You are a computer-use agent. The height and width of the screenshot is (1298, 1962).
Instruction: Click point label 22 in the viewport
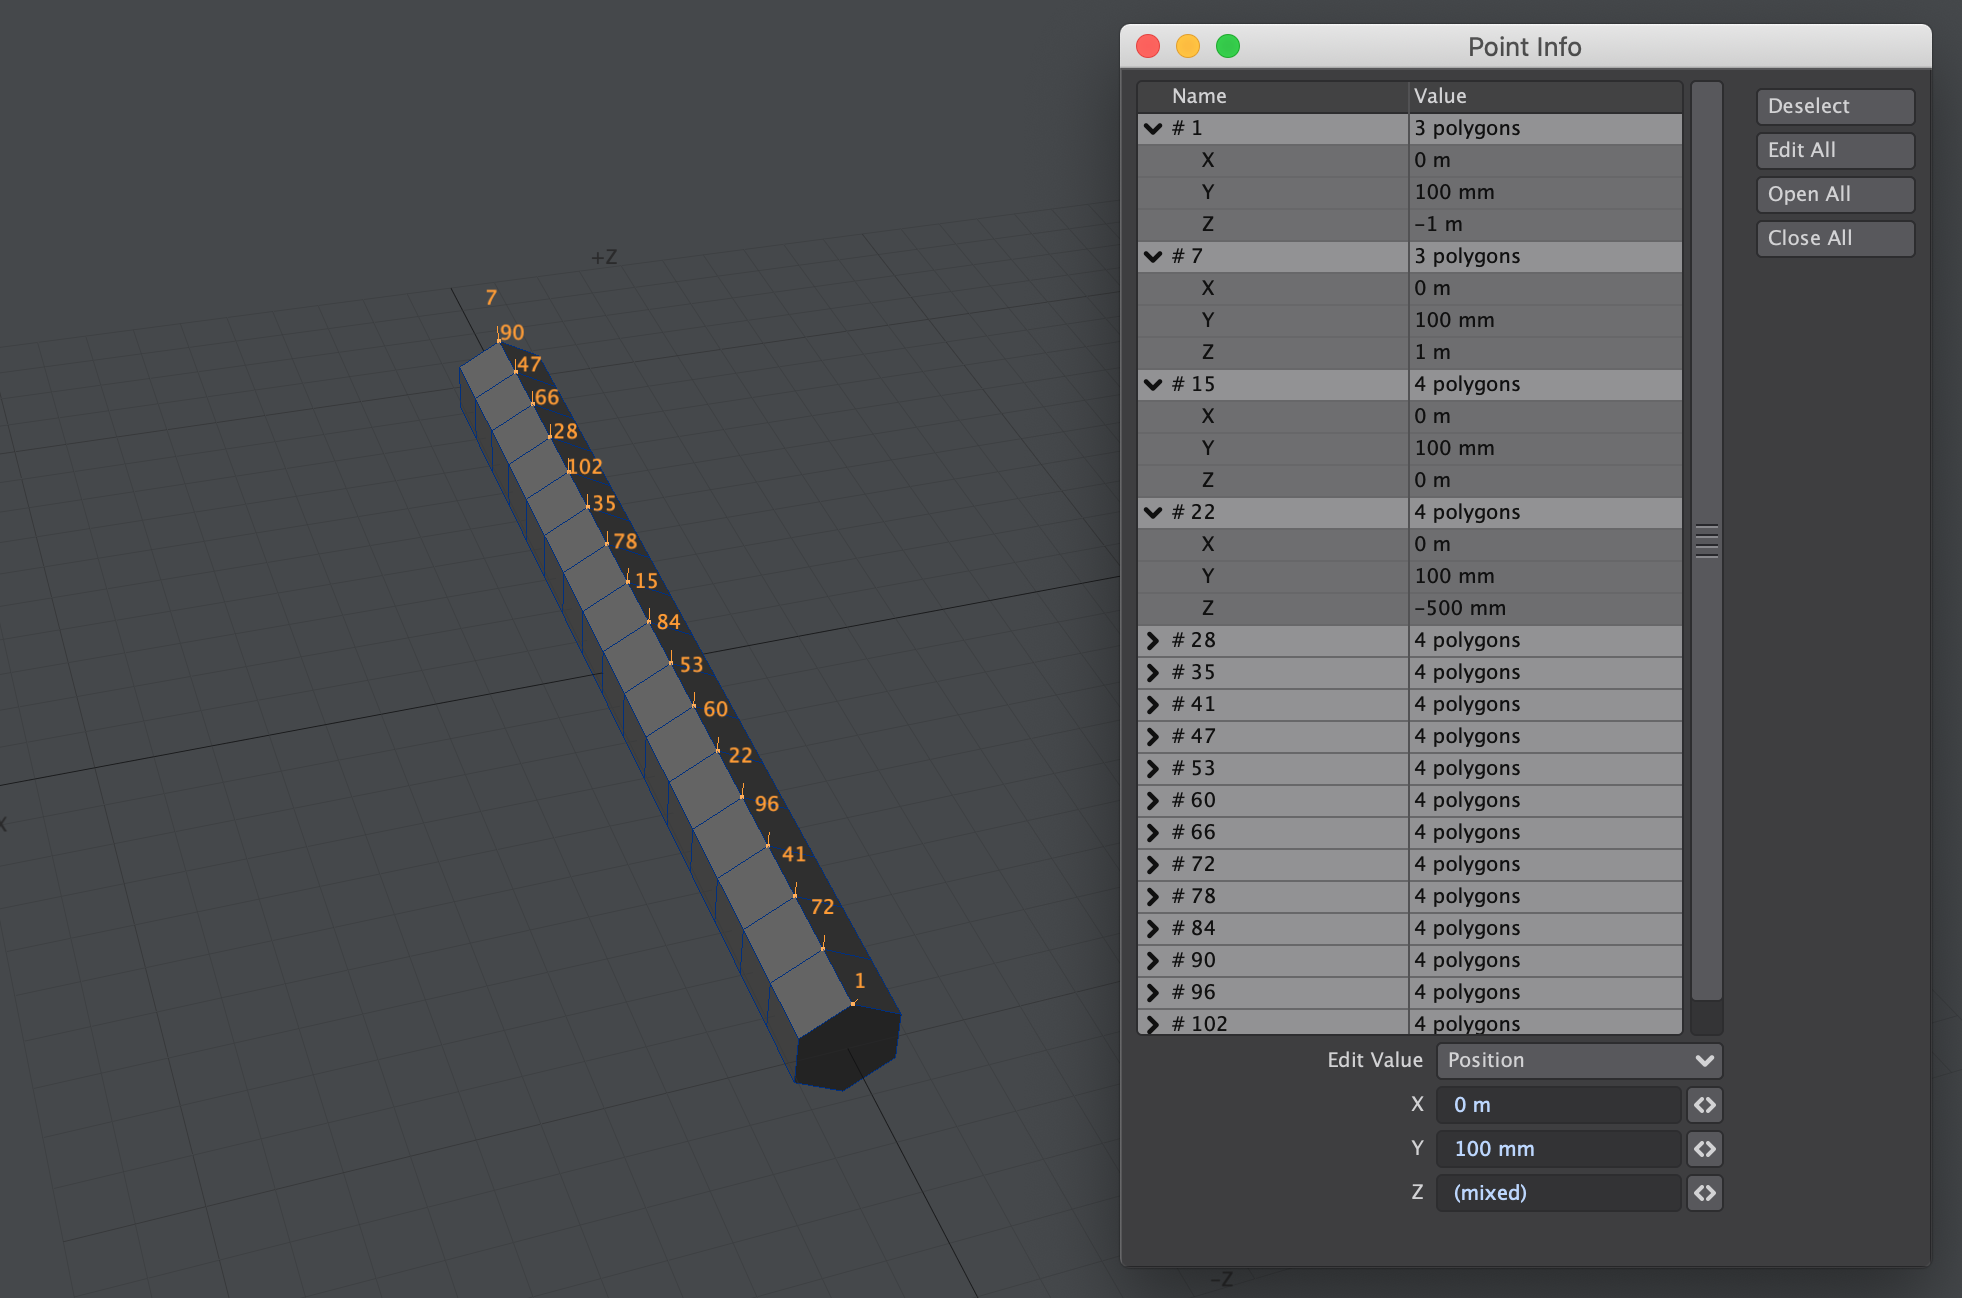(740, 755)
